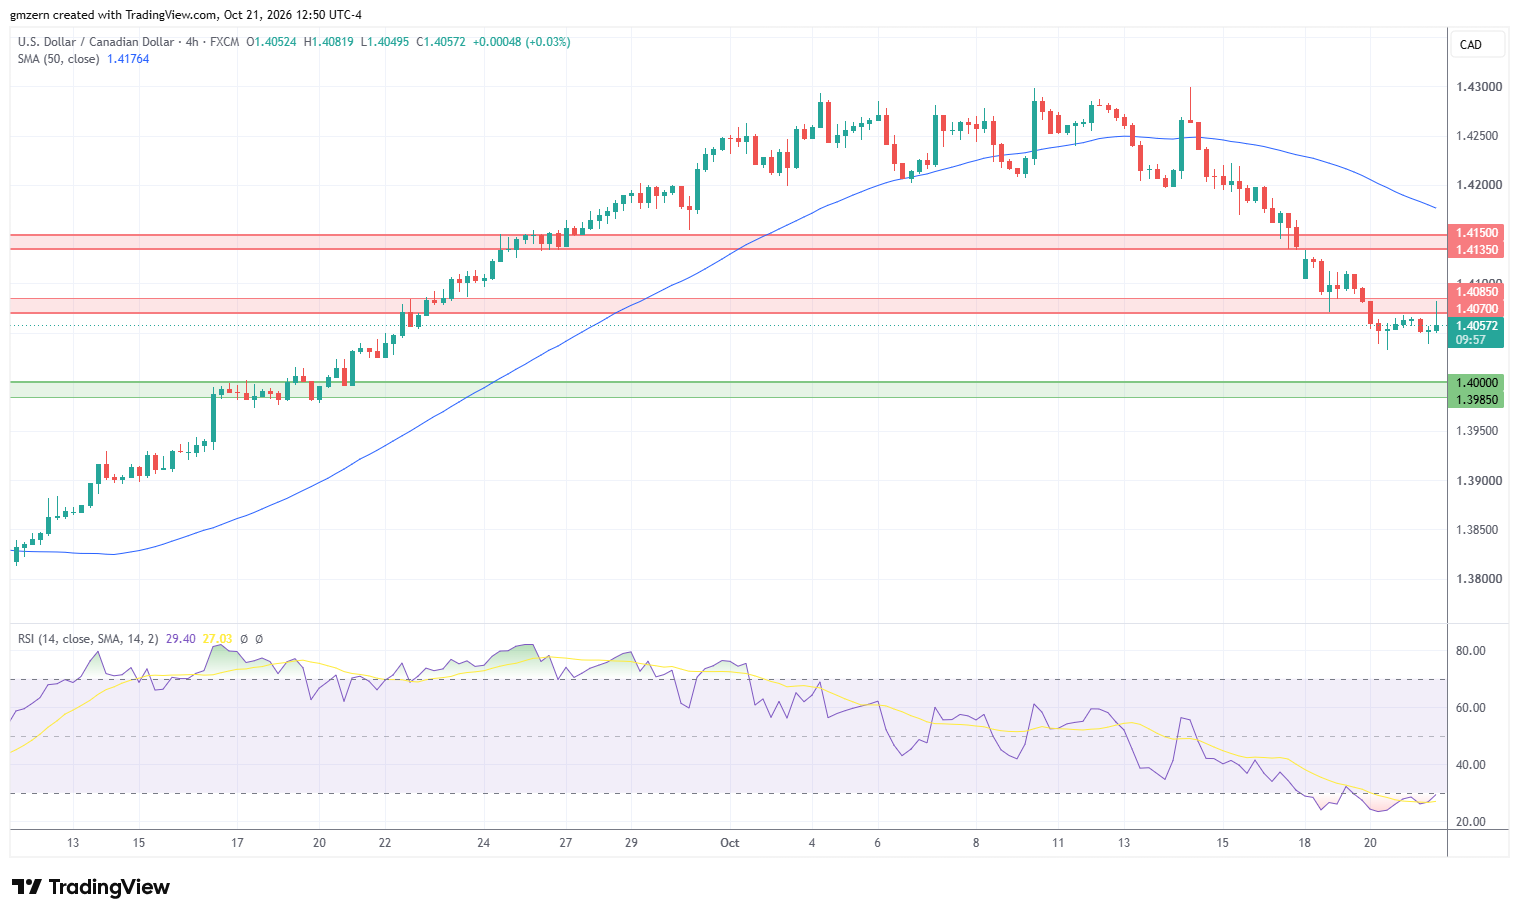Viewport: 1519px width, 917px height.
Task: Click the 09:57 candle countdown timer
Action: pyautogui.click(x=1470, y=340)
